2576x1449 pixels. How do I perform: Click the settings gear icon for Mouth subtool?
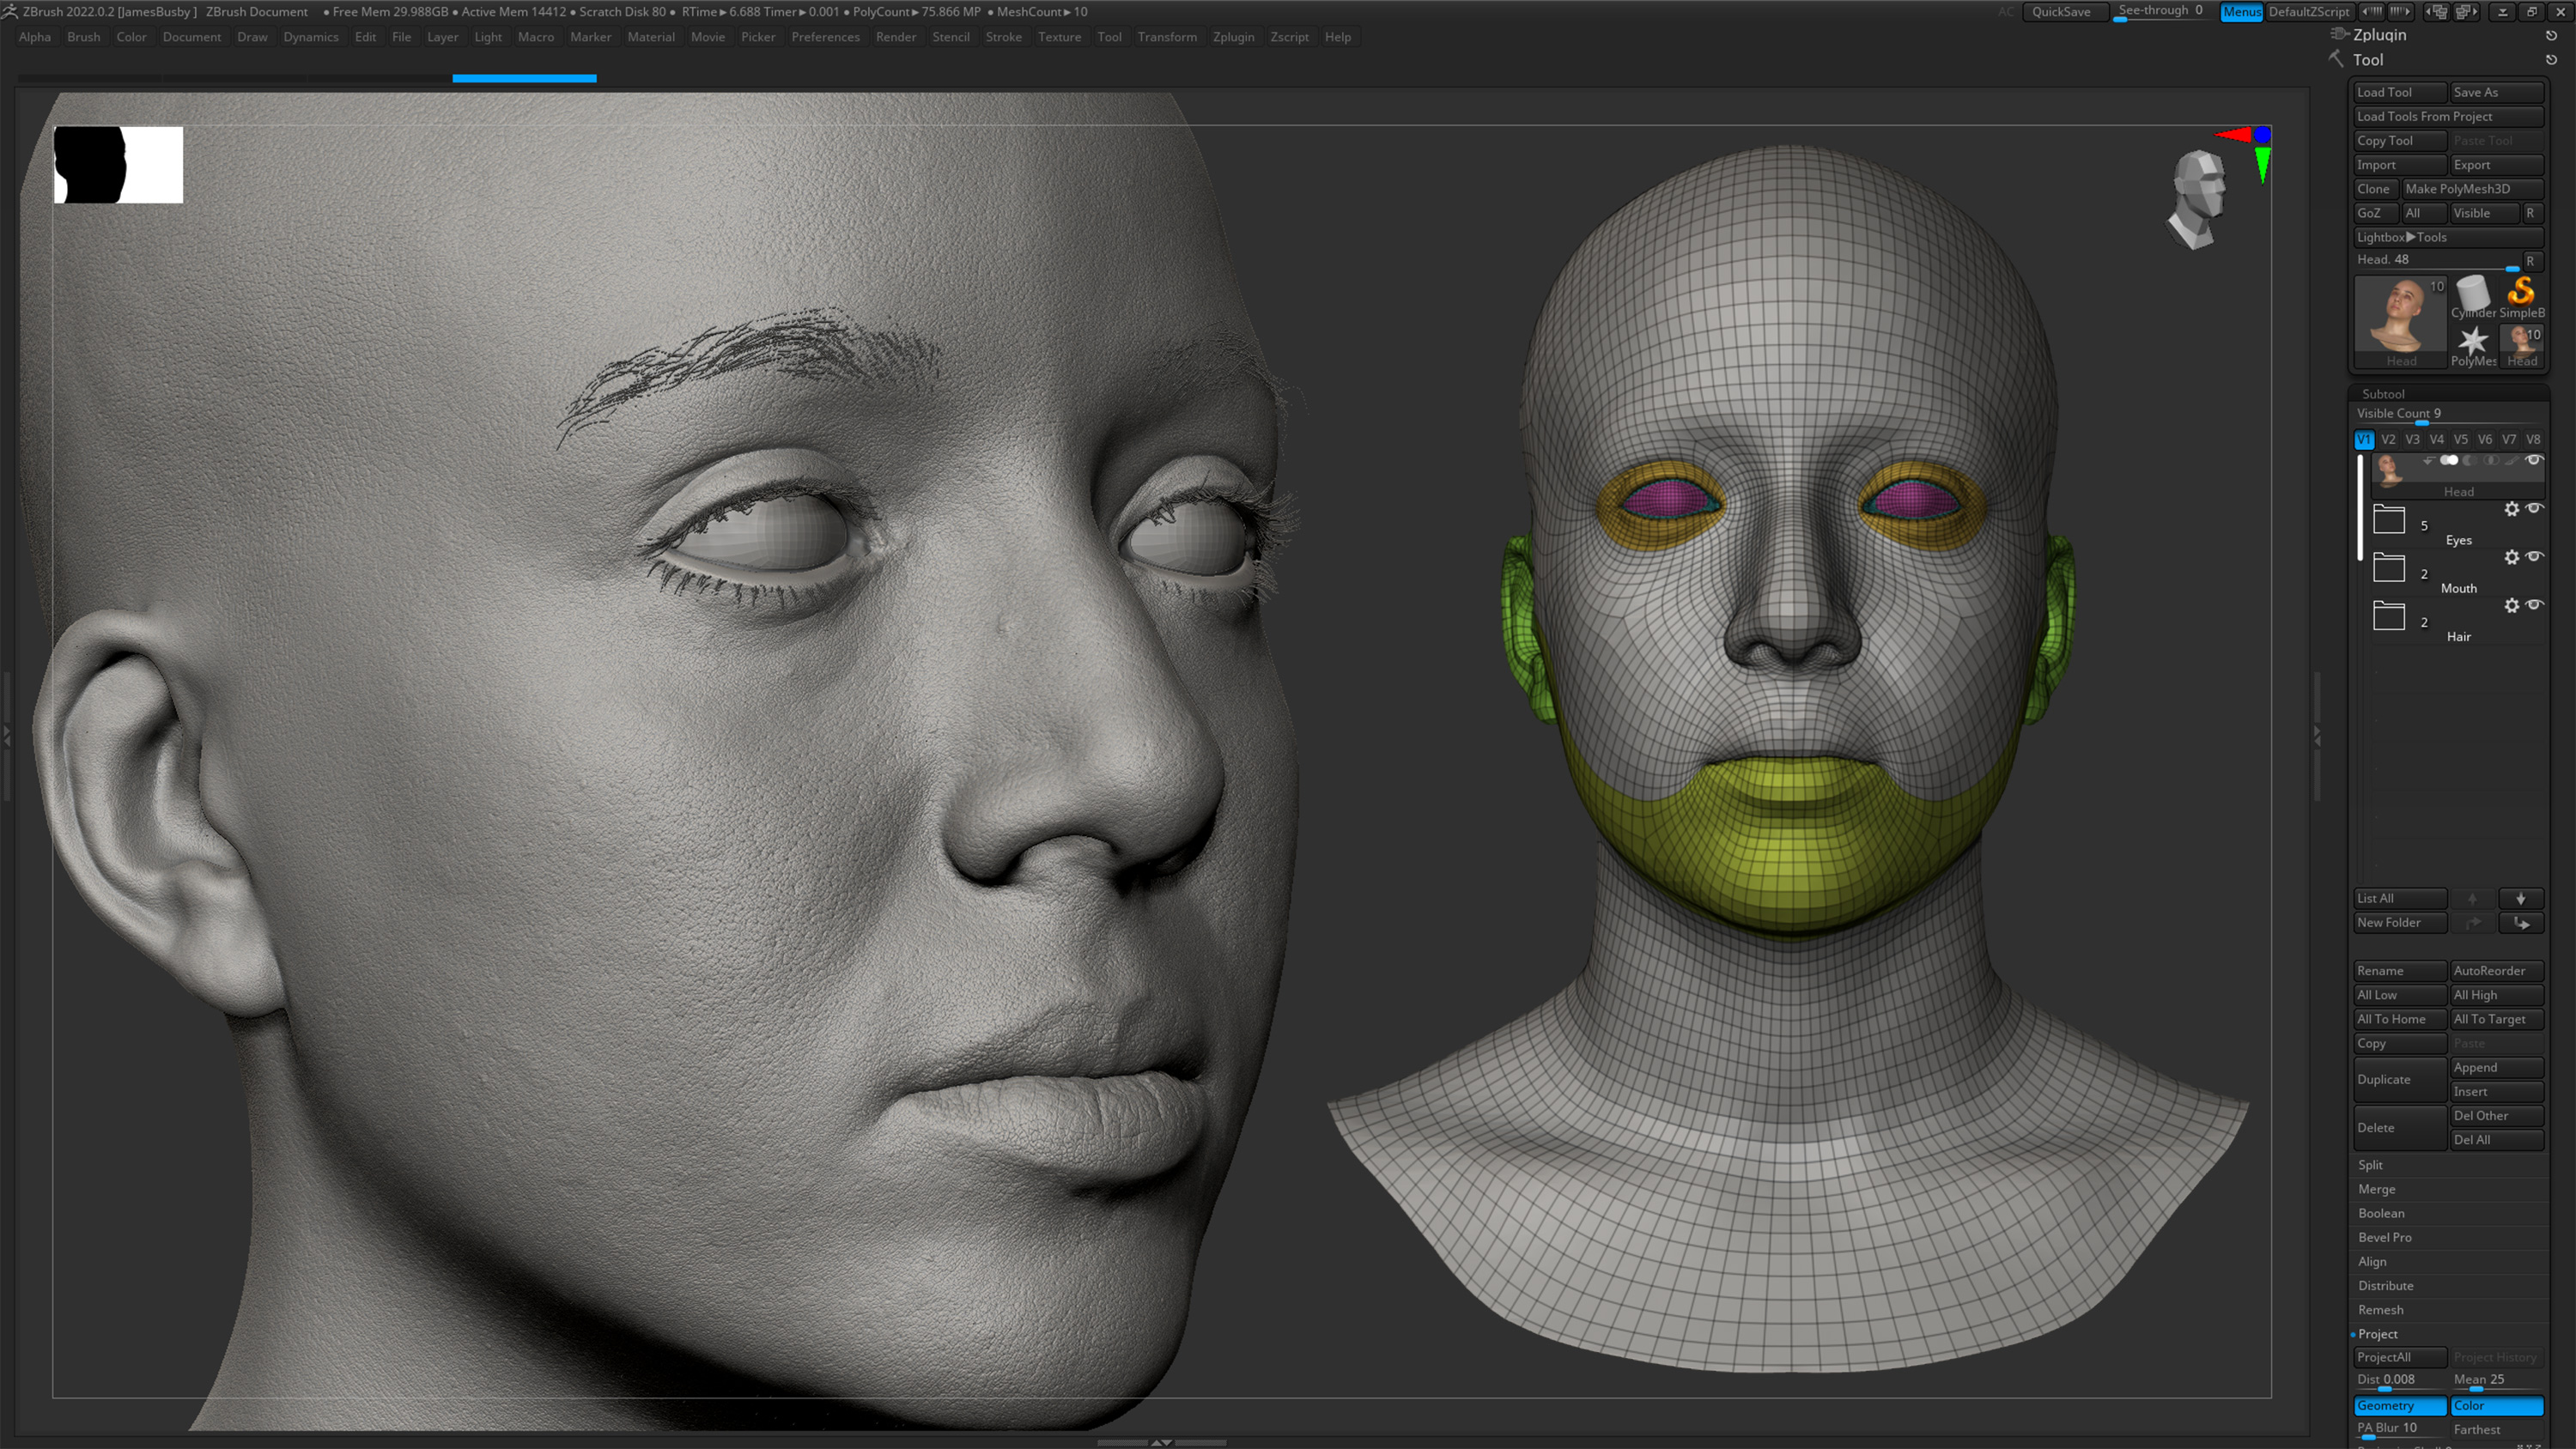click(2512, 555)
